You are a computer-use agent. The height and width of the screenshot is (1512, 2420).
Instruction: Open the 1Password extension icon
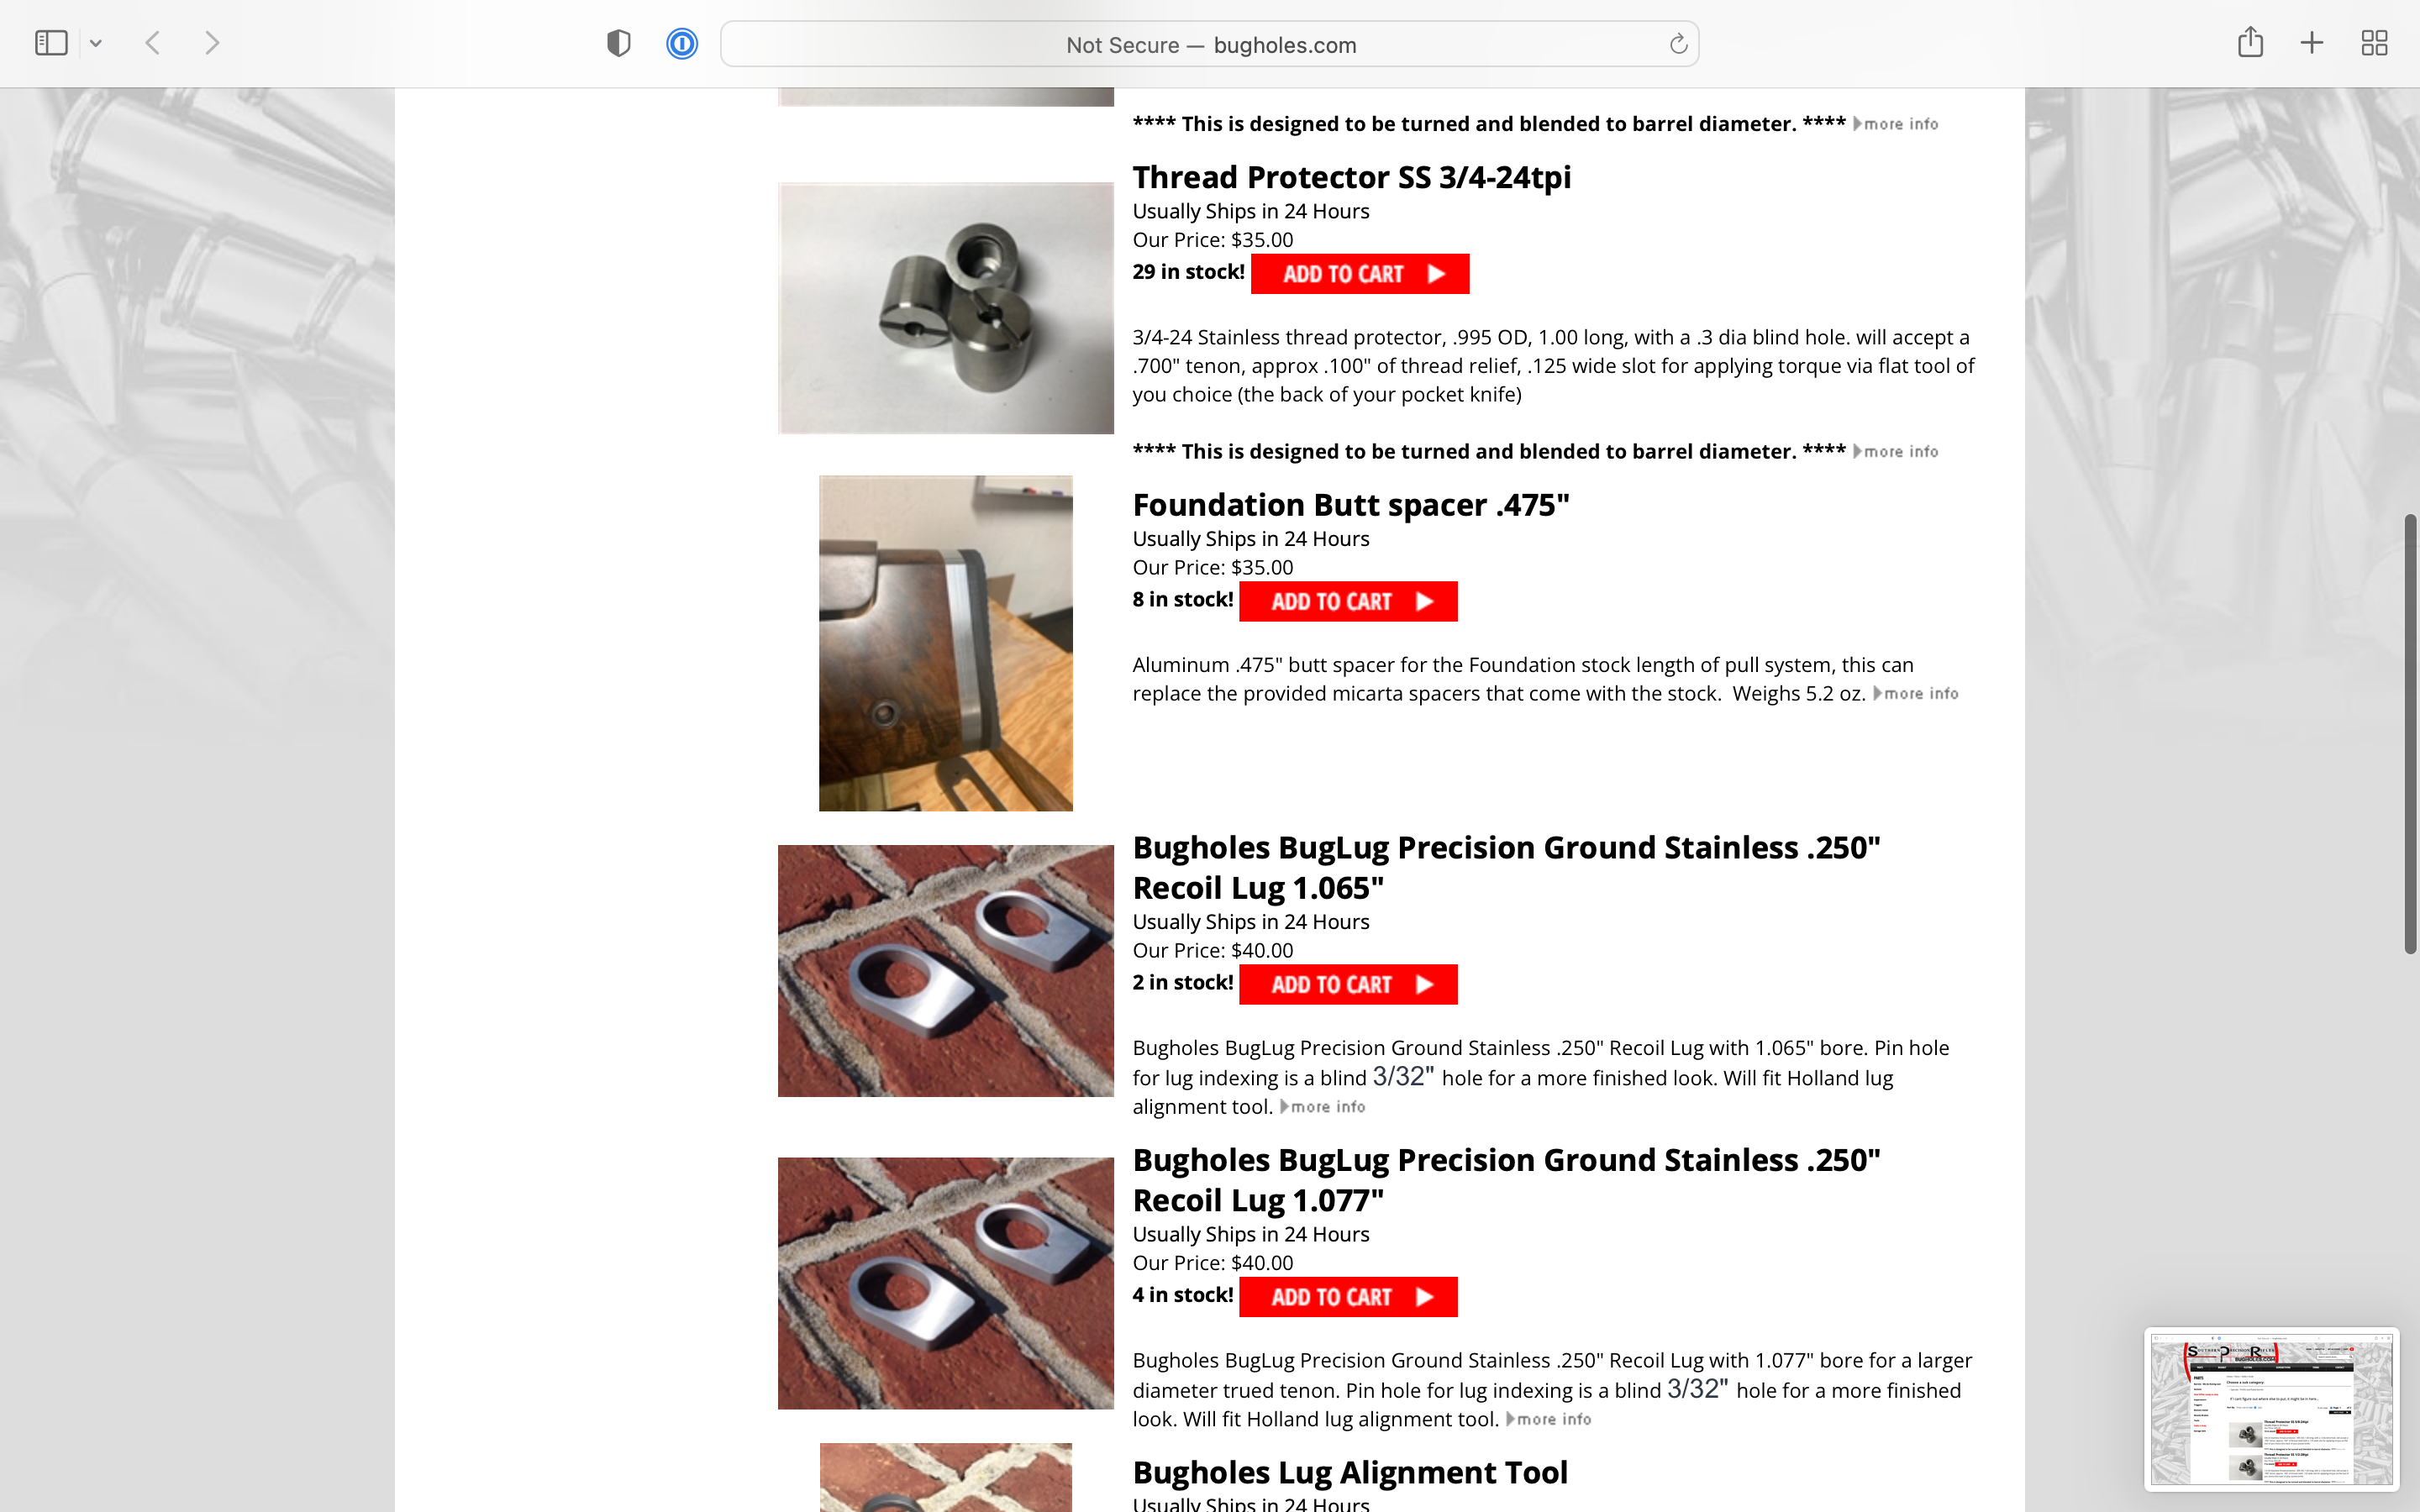pos(682,44)
